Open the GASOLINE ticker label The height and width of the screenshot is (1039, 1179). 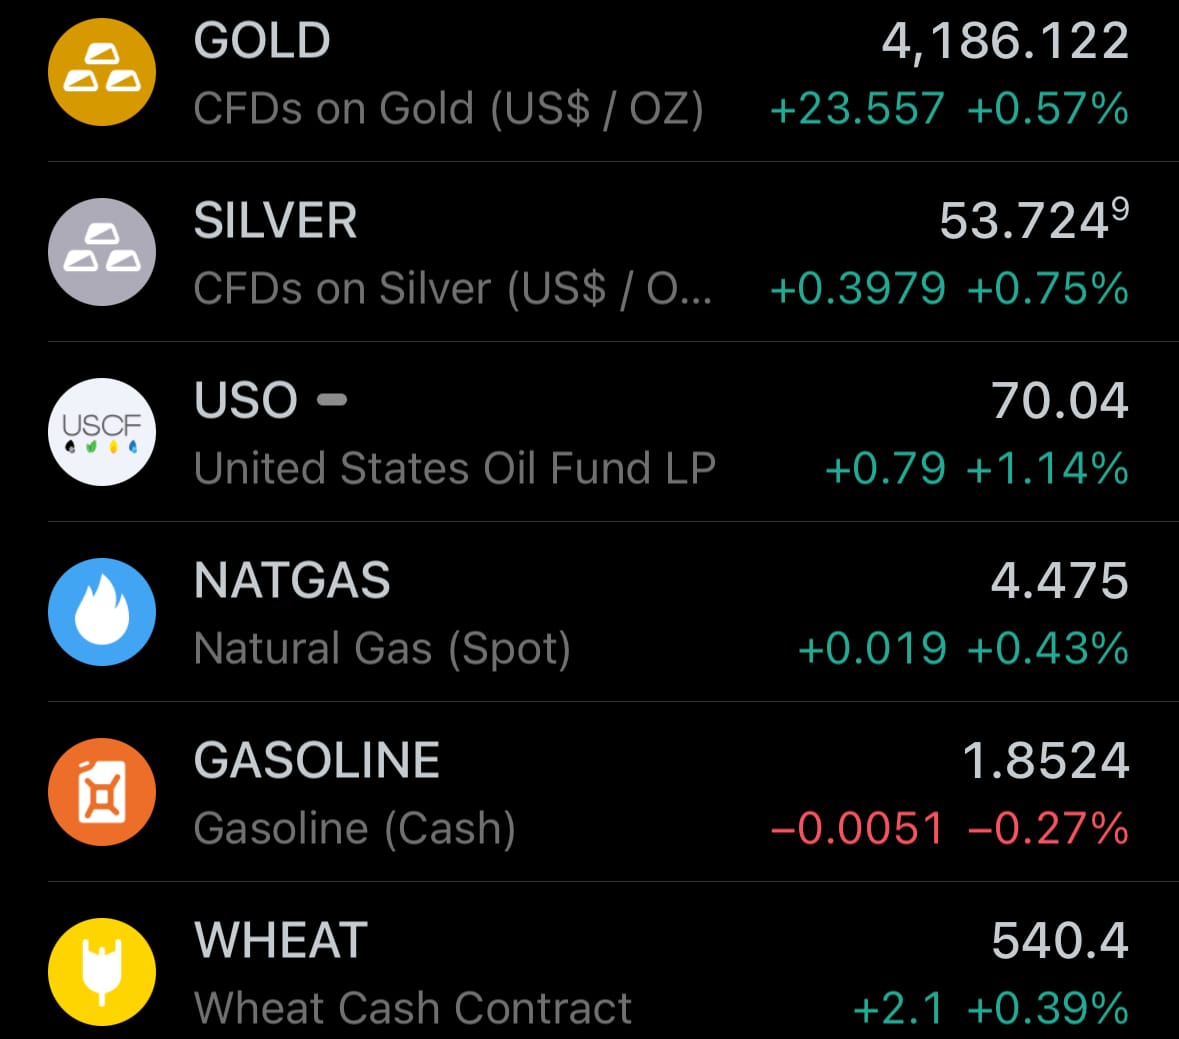click(317, 761)
